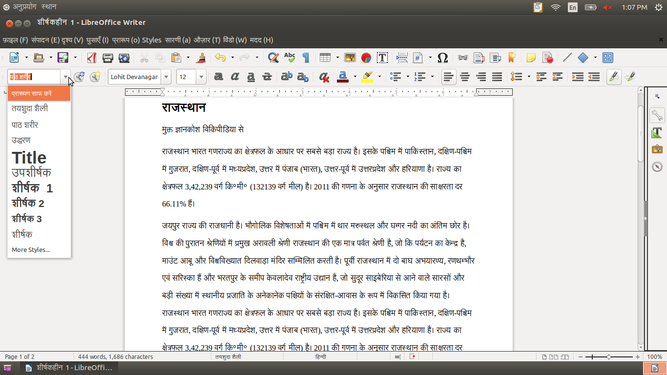Open the Navigator compass in the sidebar

coord(657,167)
